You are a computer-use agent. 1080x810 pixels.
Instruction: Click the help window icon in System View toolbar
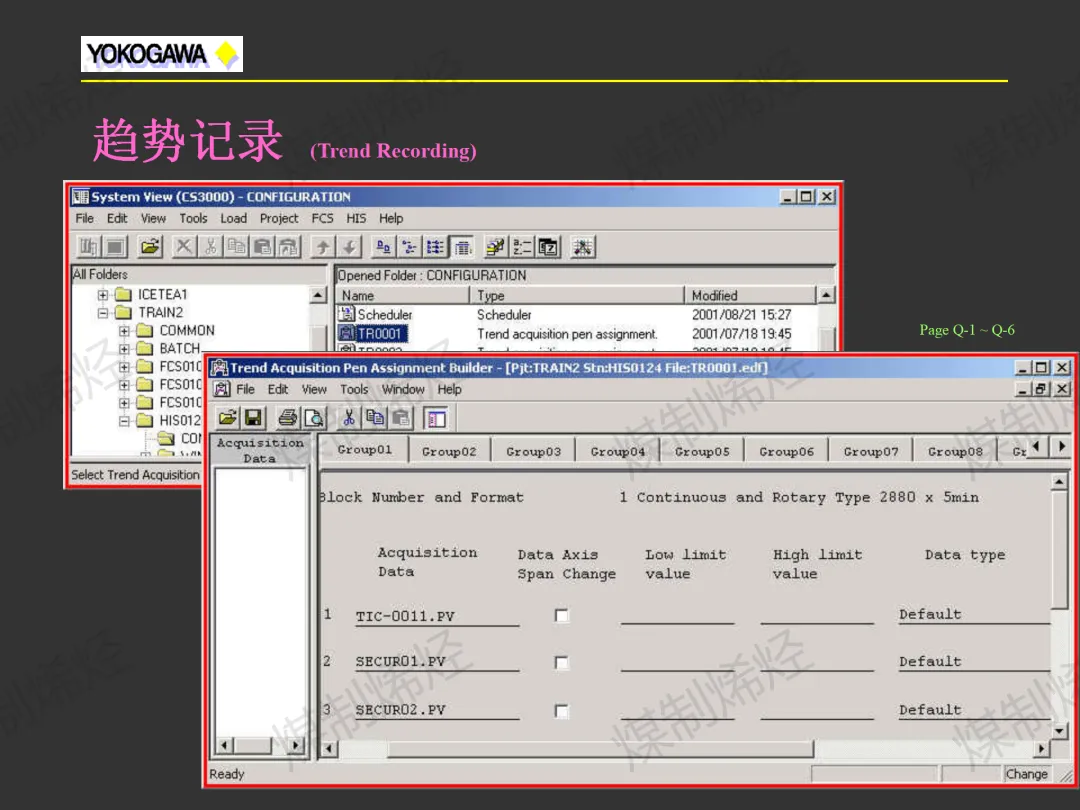tap(548, 247)
